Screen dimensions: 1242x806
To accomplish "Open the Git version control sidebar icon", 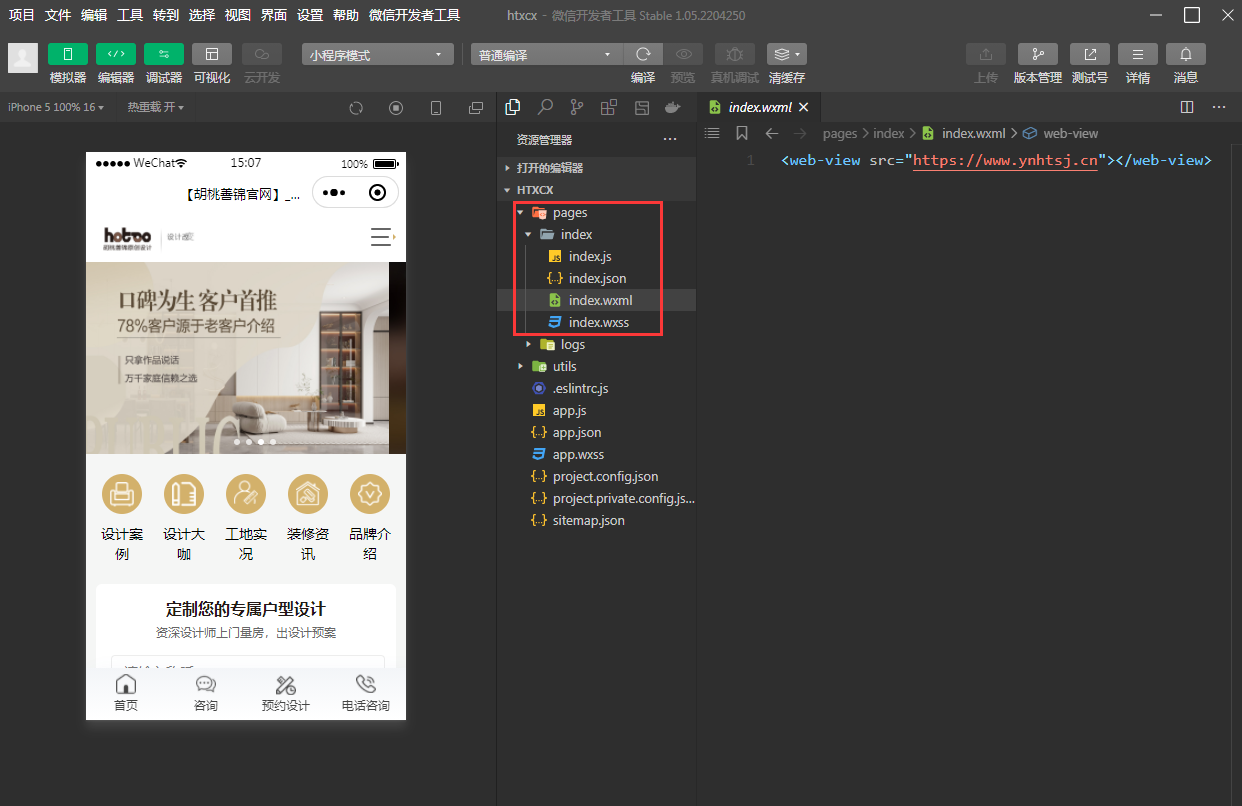I will tap(576, 107).
